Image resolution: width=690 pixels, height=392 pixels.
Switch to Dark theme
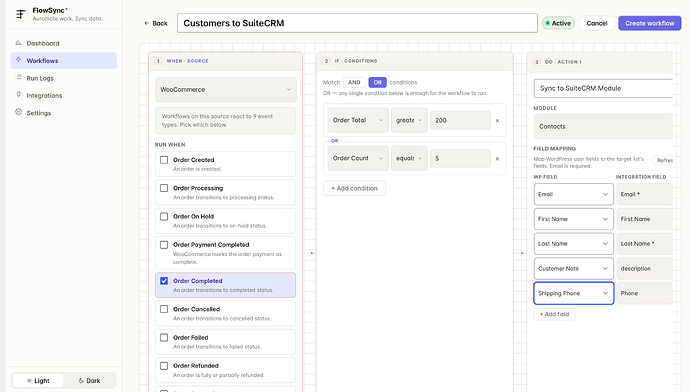point(89,381)
